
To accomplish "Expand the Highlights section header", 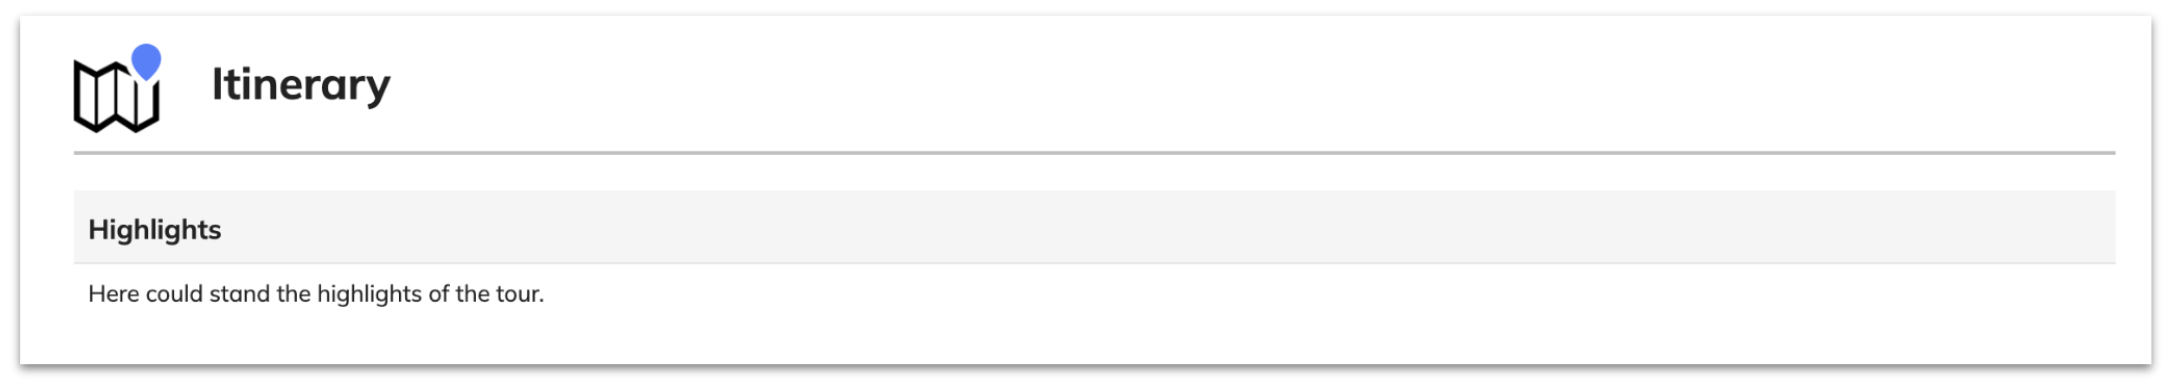I will coord(1094,228).
